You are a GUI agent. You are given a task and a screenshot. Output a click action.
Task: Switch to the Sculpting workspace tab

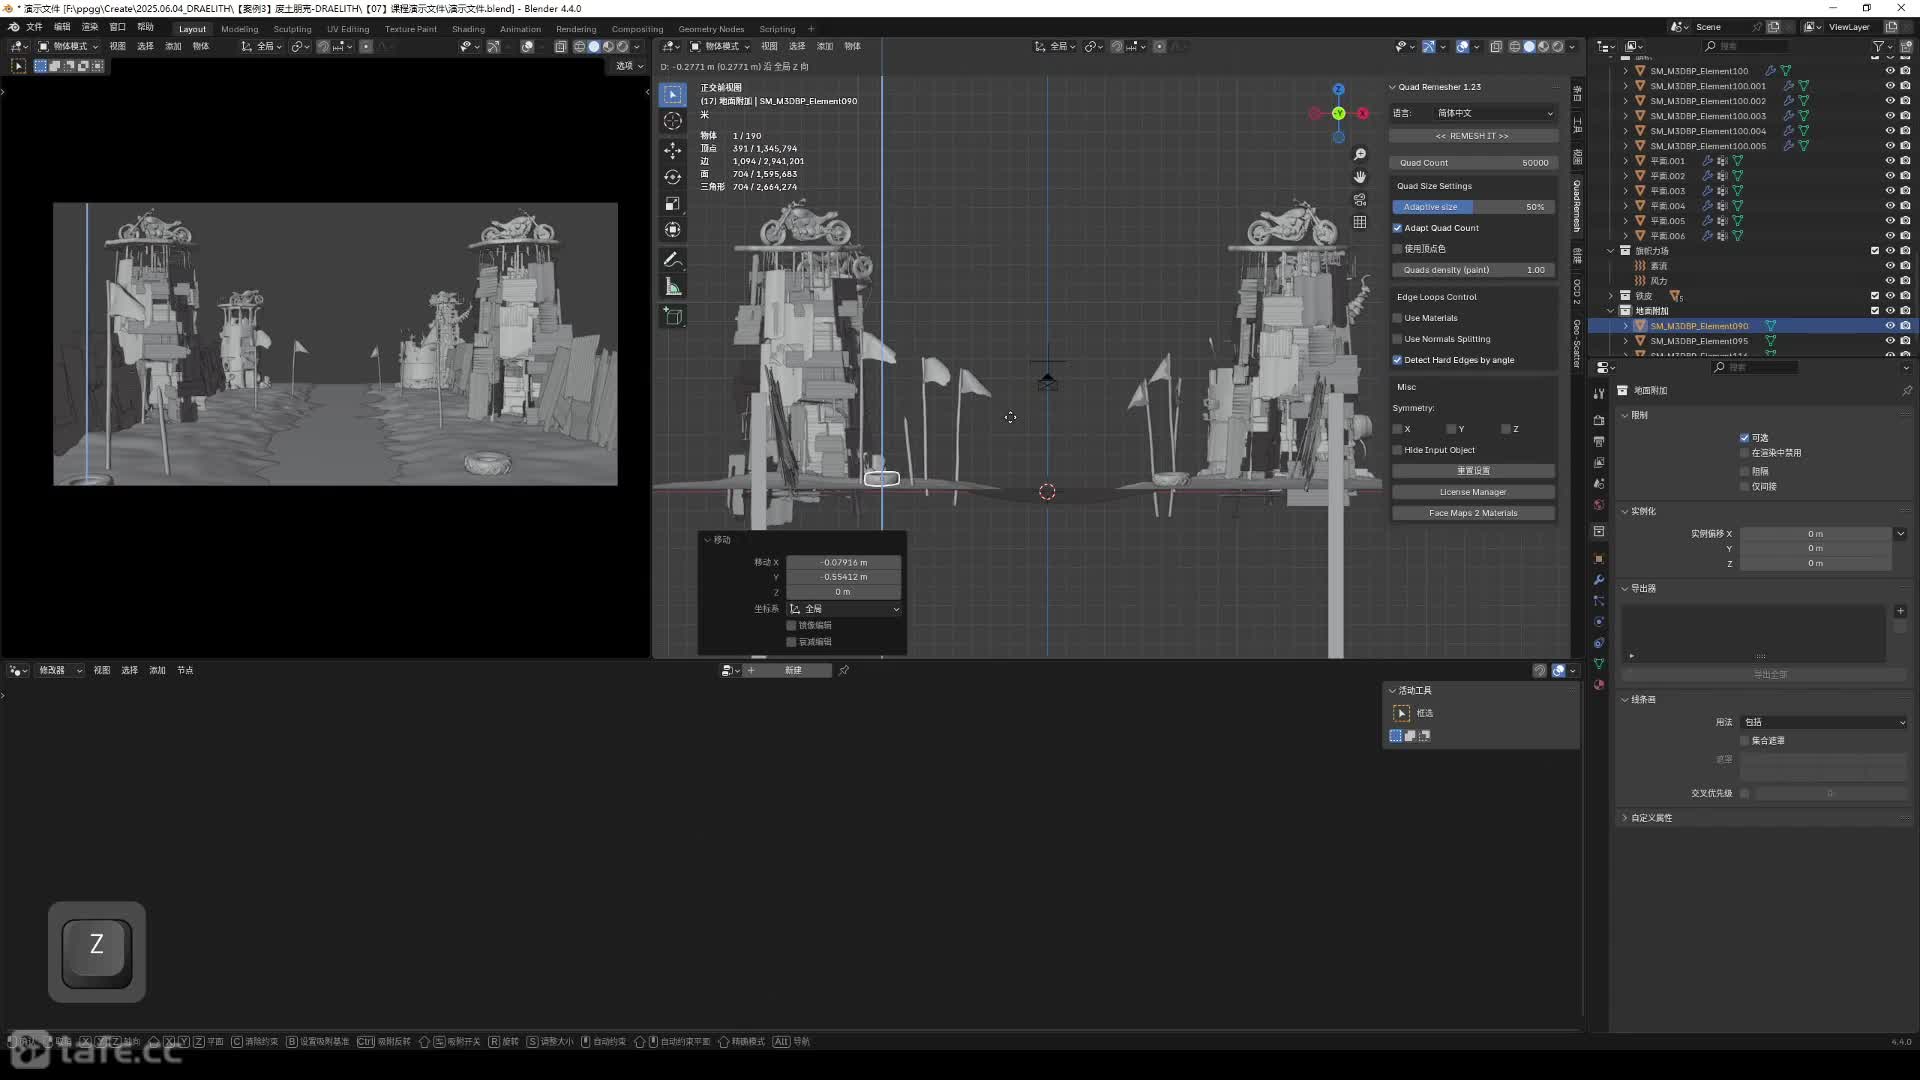[292, 29]
